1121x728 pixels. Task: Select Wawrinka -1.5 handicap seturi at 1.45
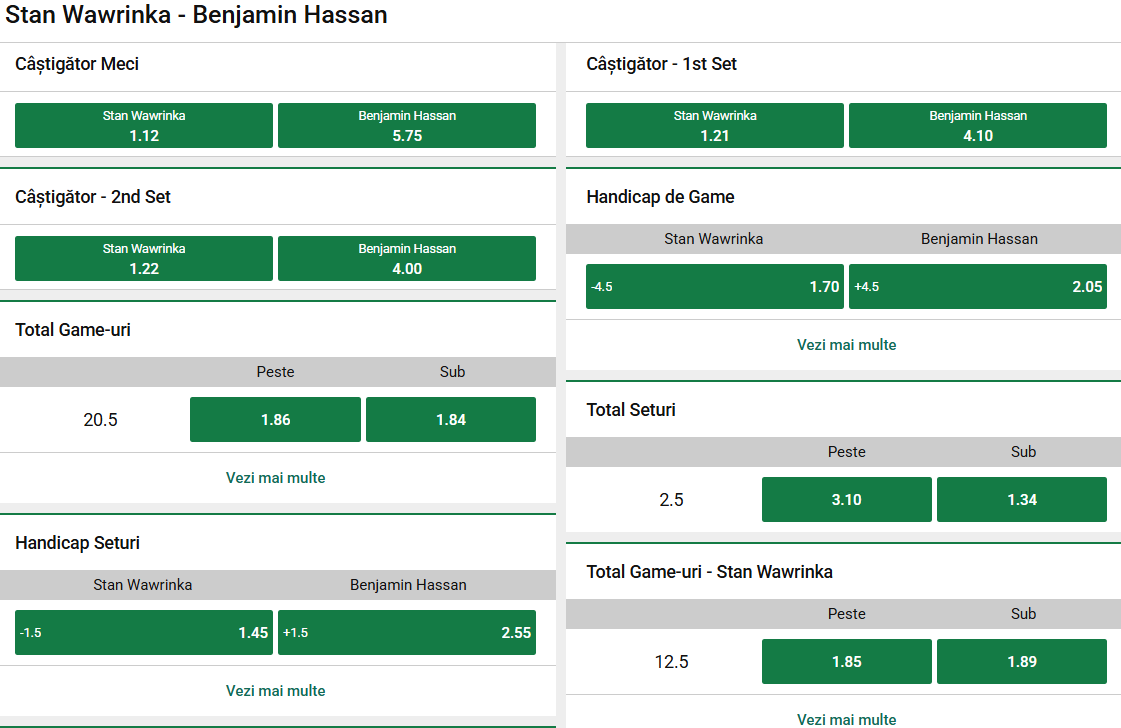(143, 632)
